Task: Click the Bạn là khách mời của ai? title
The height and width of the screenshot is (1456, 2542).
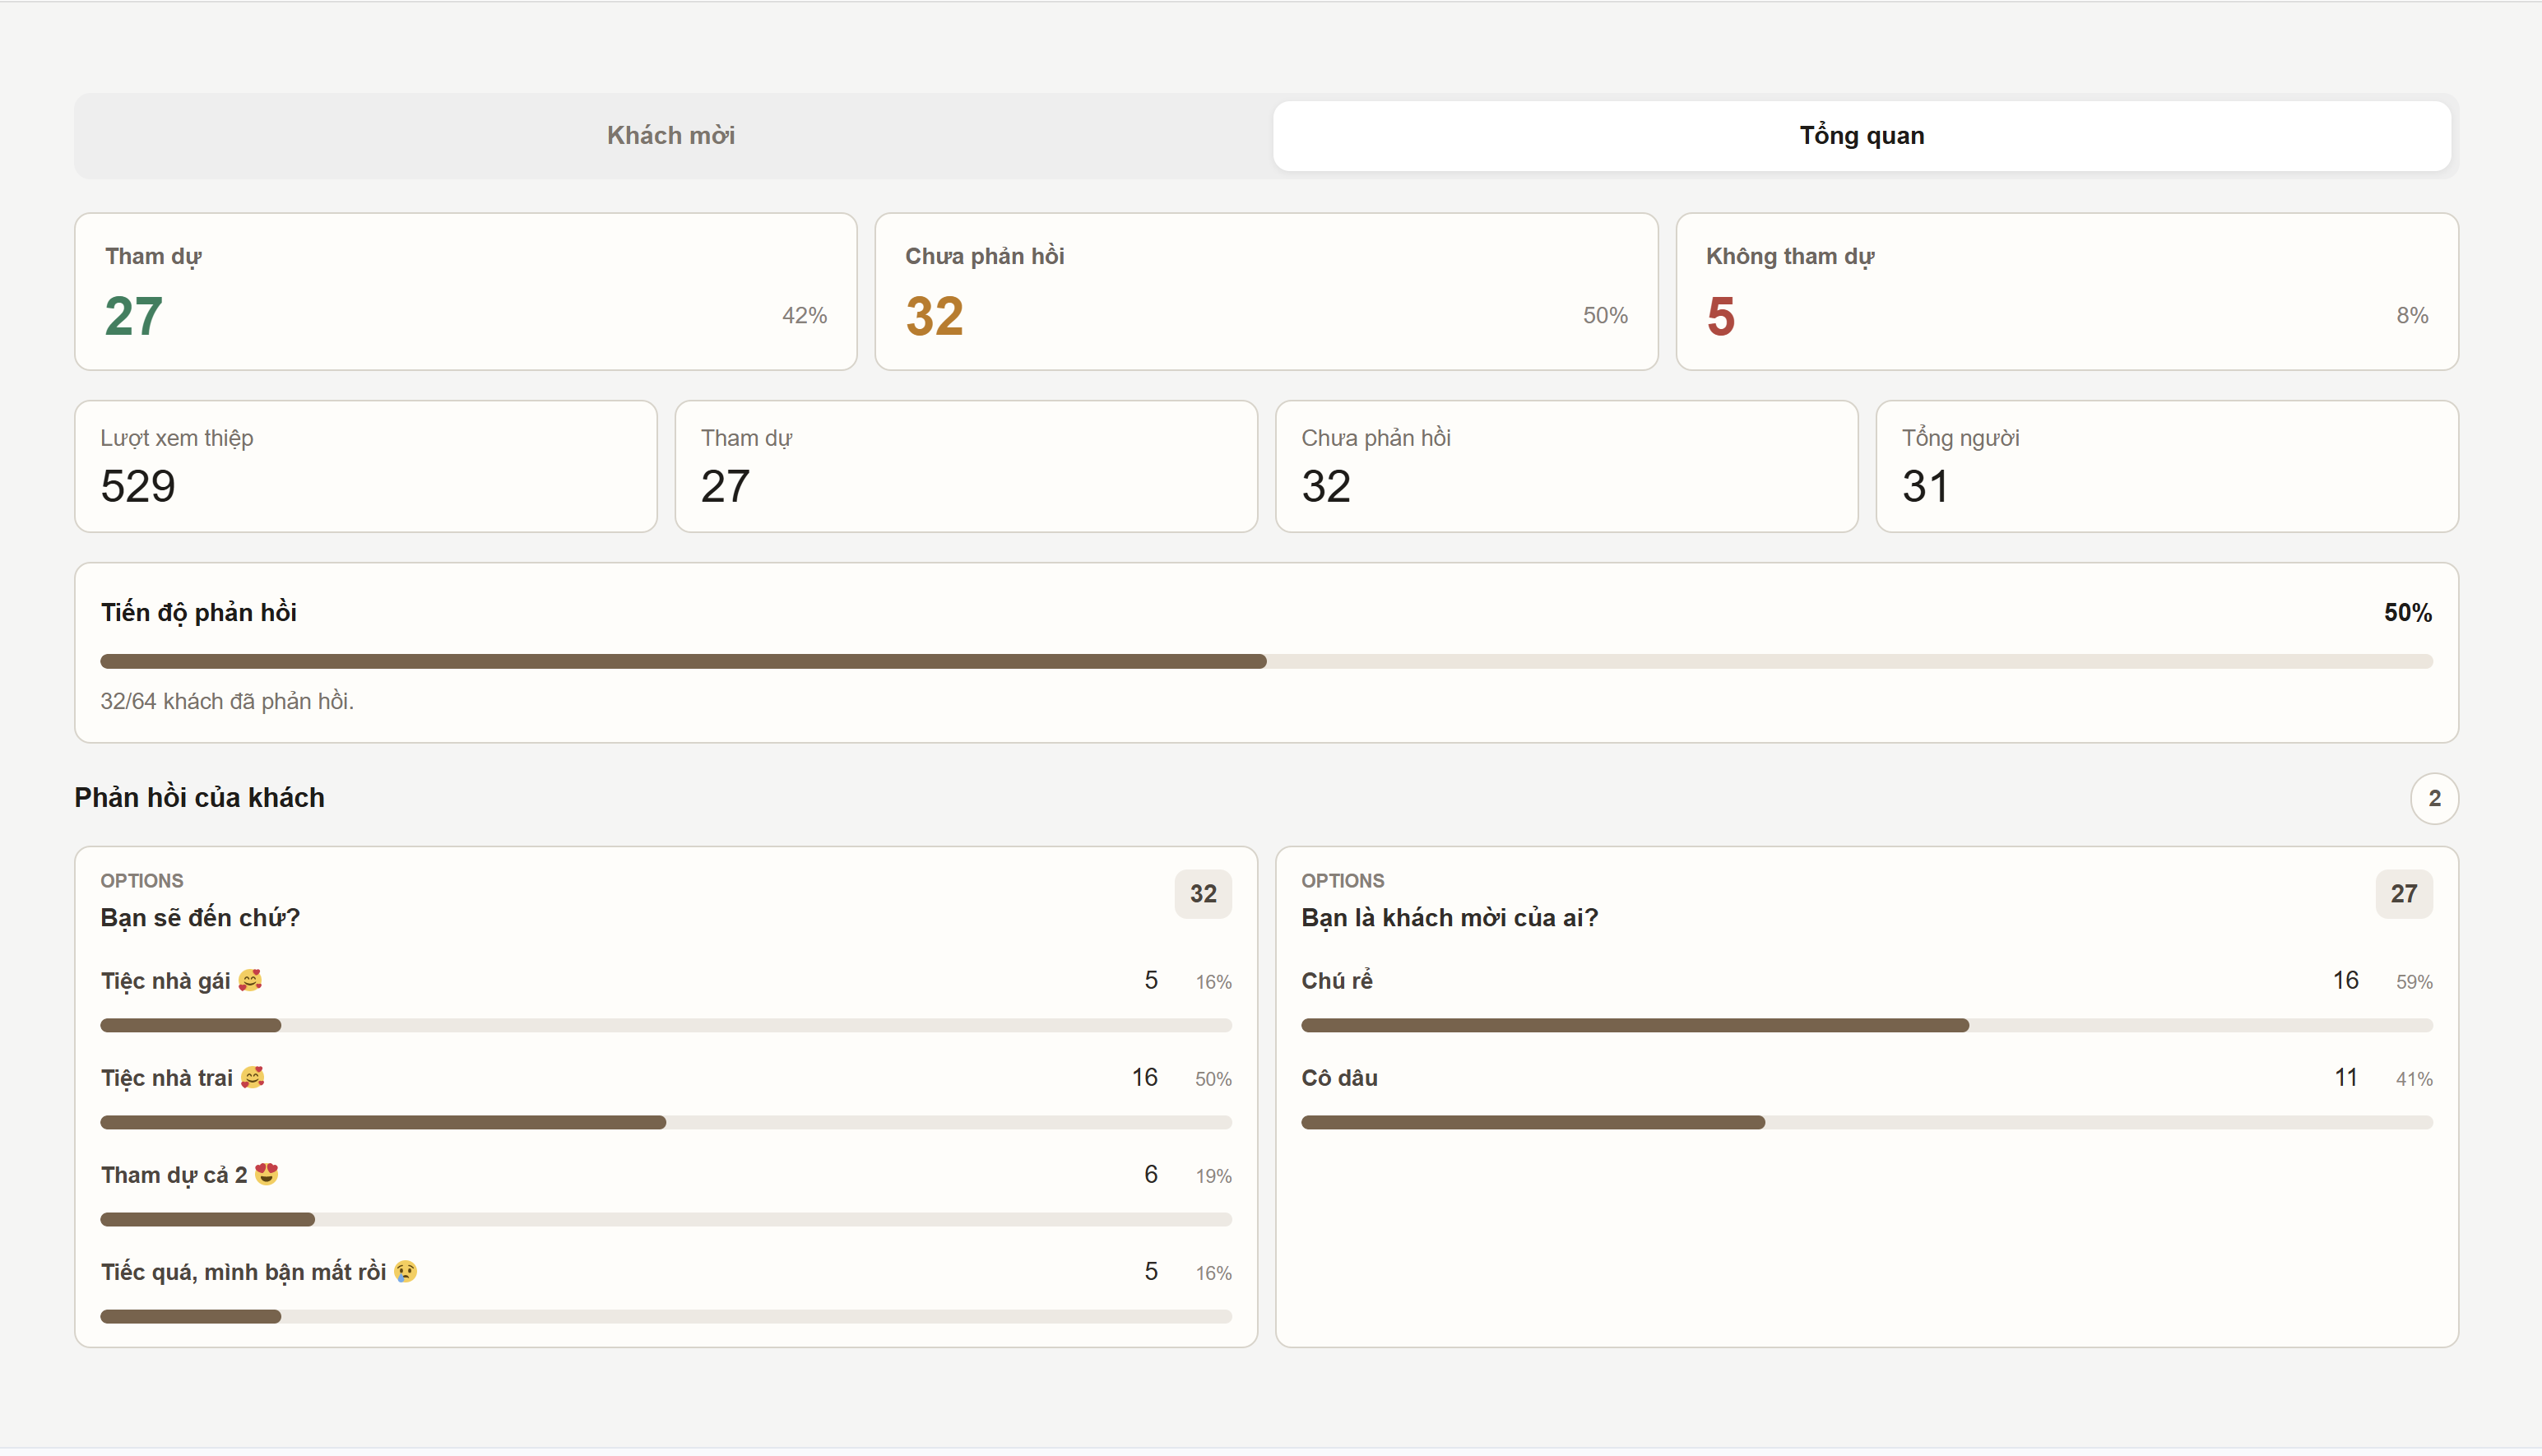Action: click(x=1449, y=917)
